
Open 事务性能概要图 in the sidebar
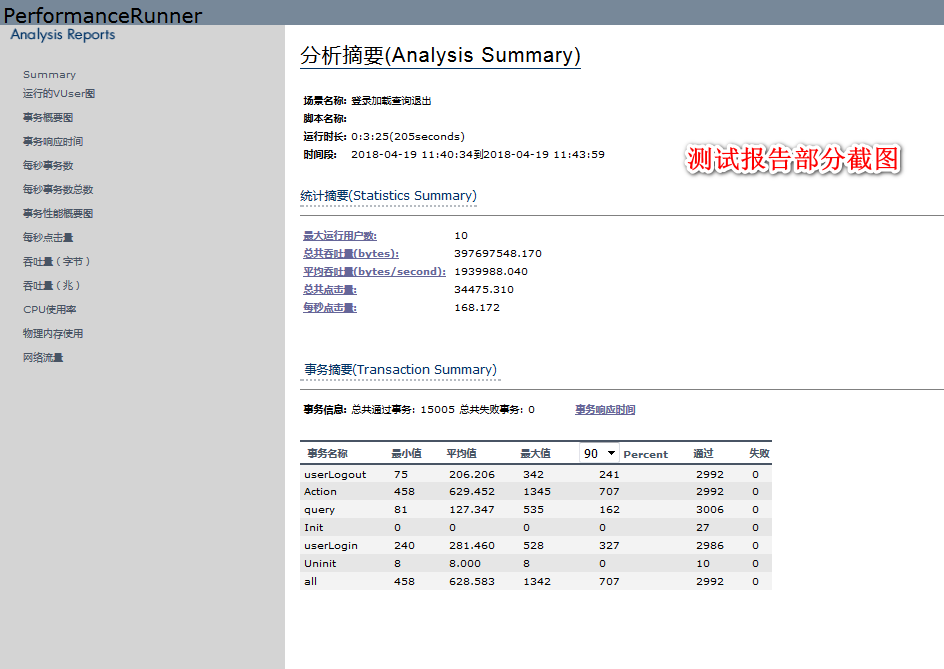pos(58,214)
